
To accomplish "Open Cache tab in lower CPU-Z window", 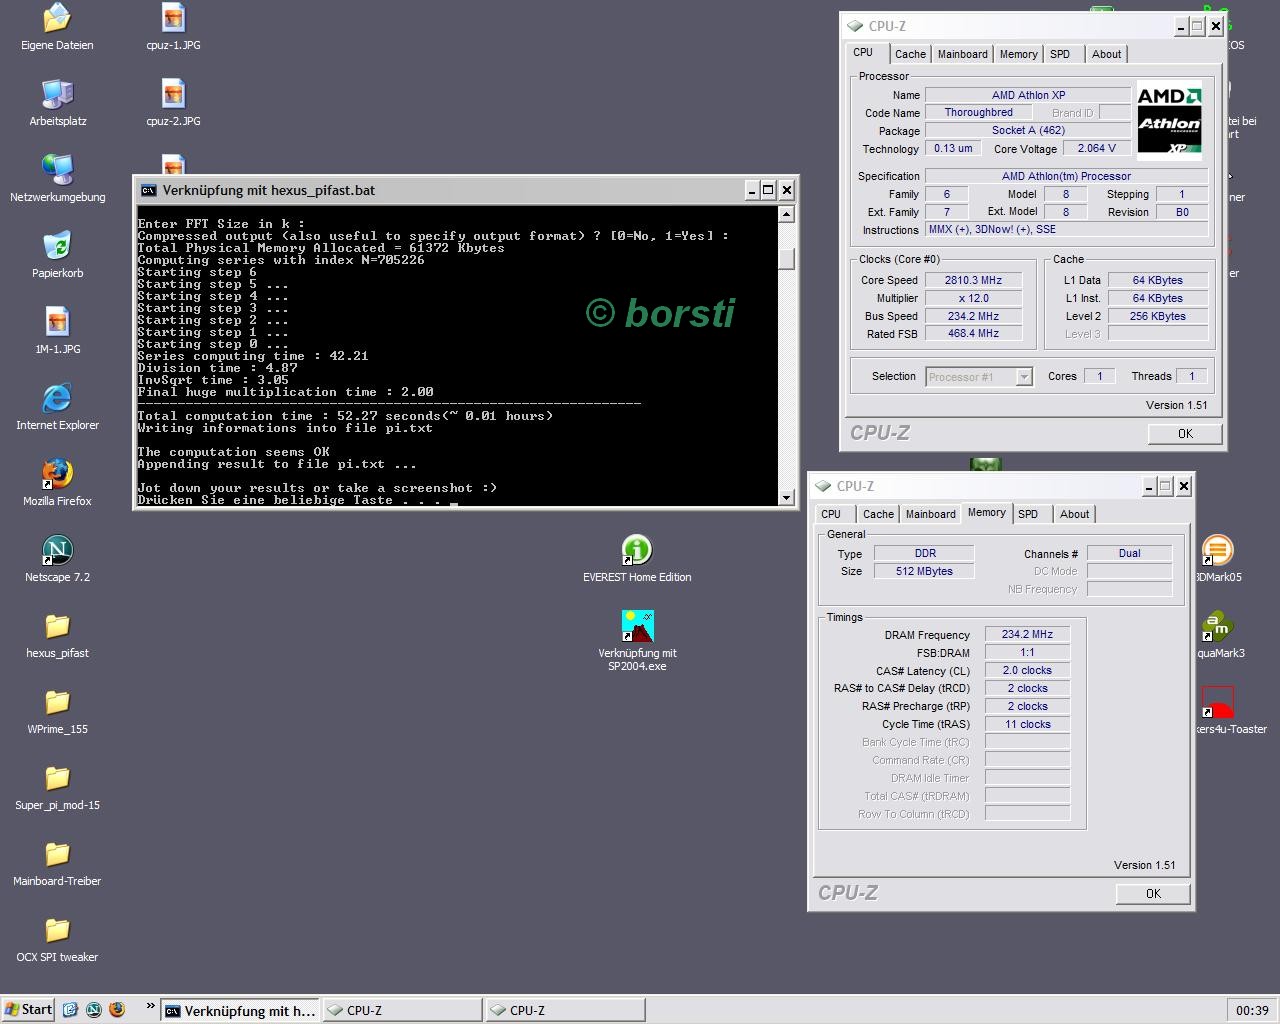I will click(878, 514).
